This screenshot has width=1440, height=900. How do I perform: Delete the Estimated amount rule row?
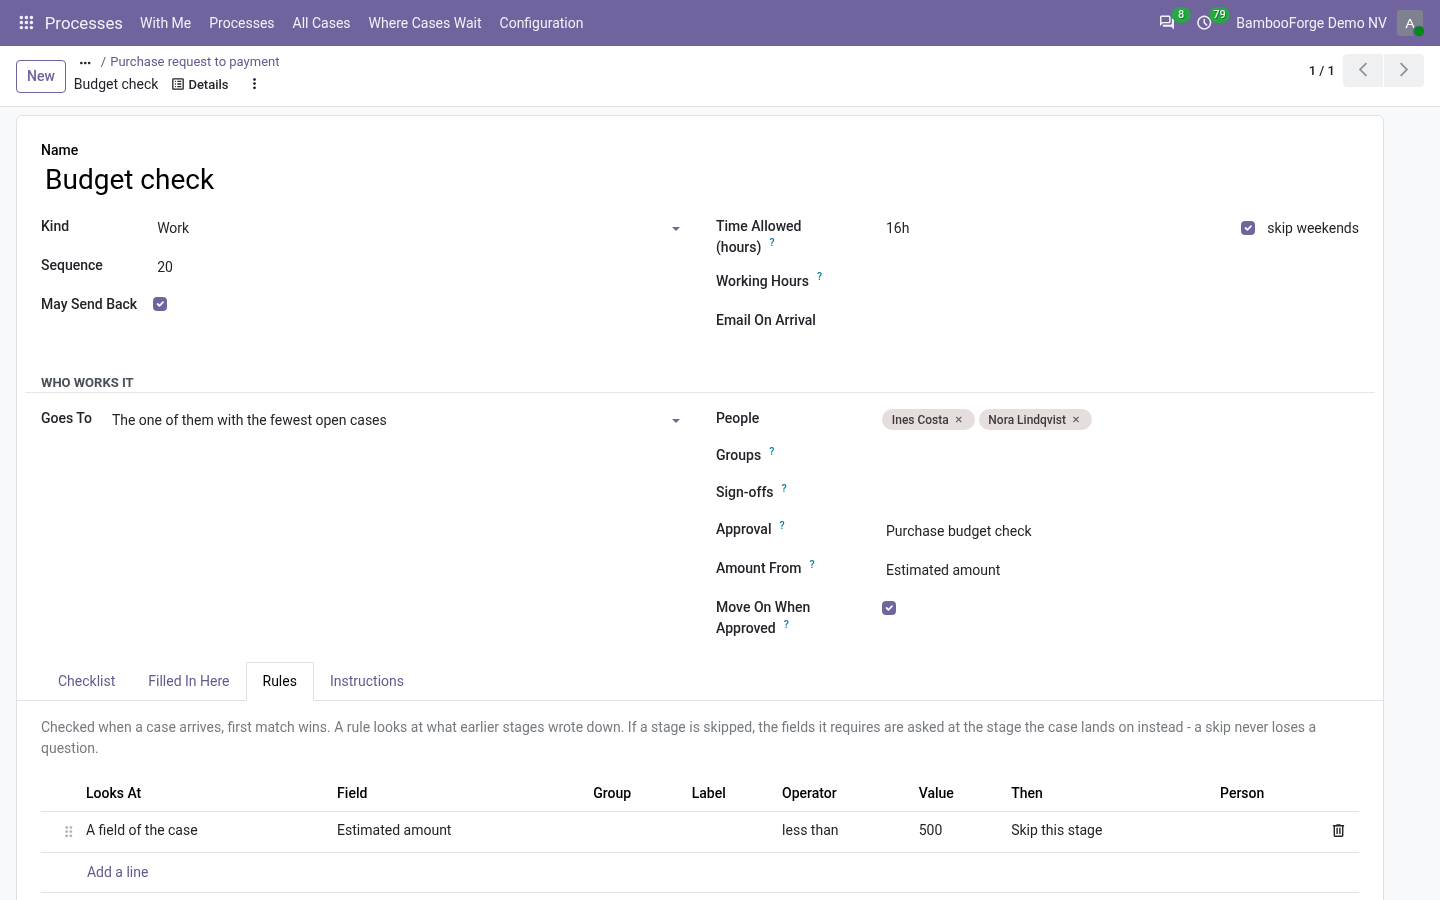1338,831
